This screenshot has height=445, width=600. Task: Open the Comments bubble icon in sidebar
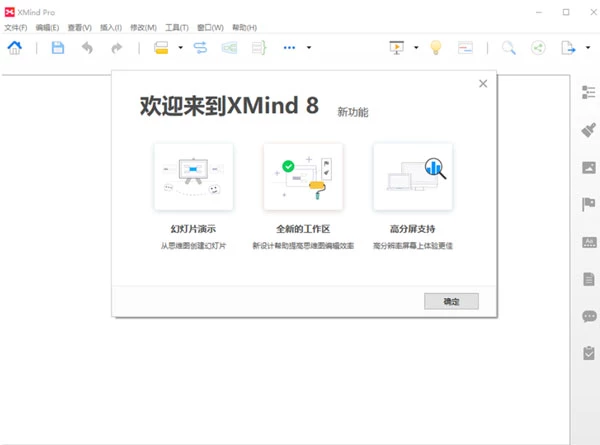[589, 316]
